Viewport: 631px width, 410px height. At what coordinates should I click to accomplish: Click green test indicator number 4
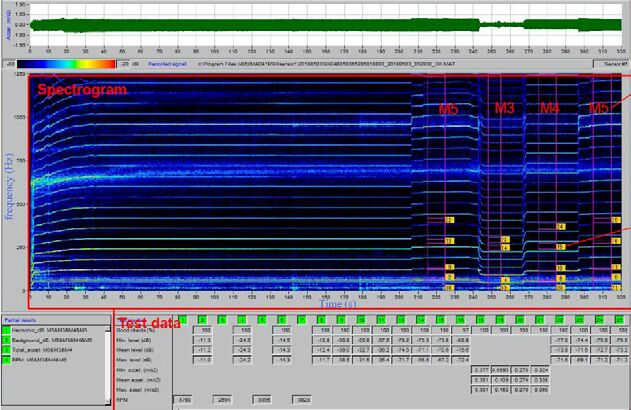point(242,320)
